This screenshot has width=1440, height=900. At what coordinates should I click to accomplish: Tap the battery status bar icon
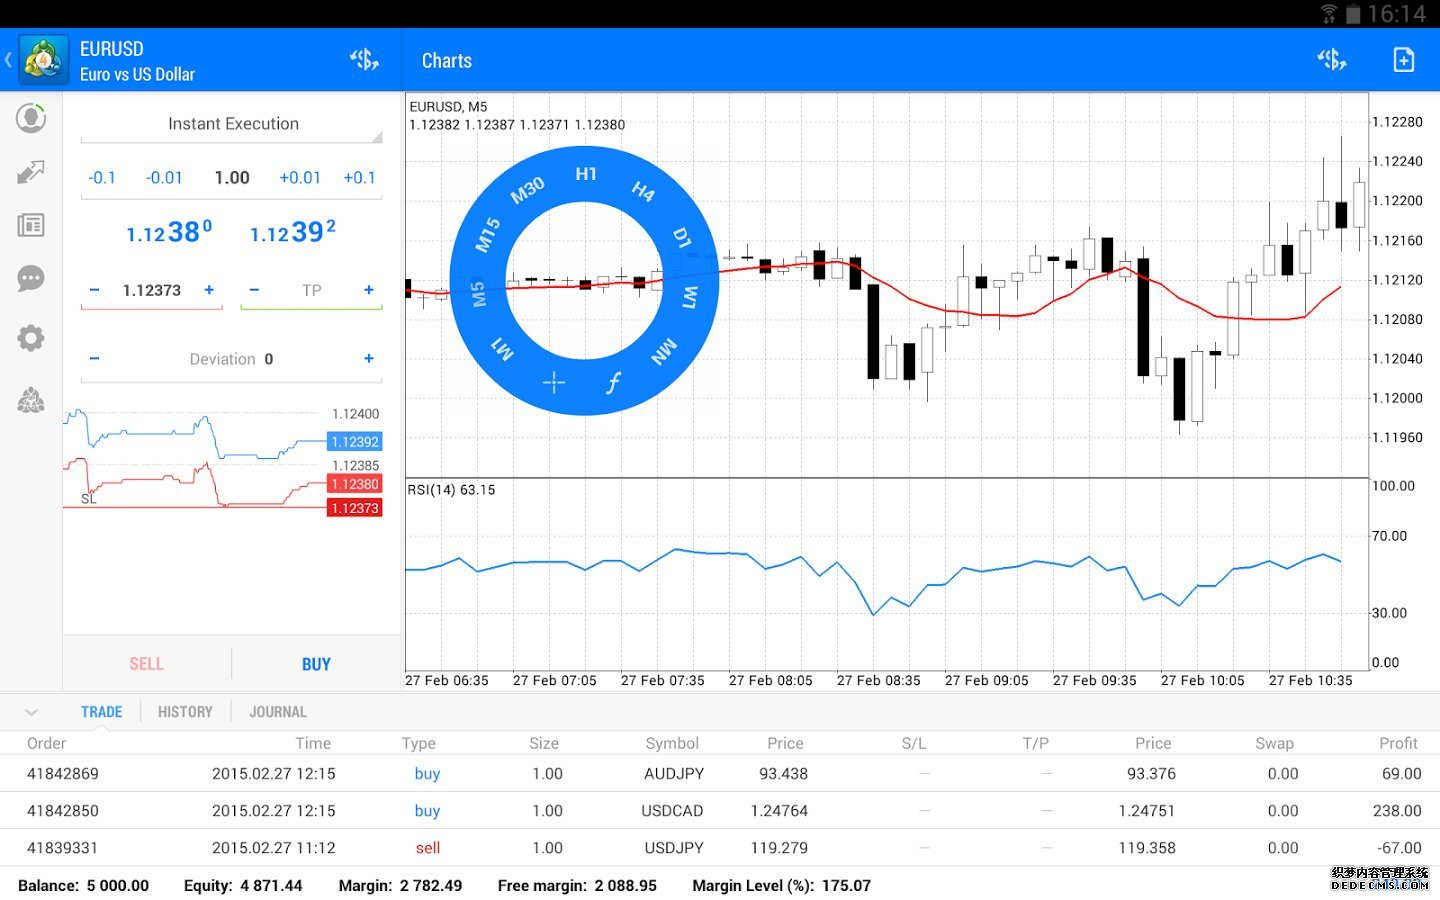pyautogui.click(x=1353, y=14)
